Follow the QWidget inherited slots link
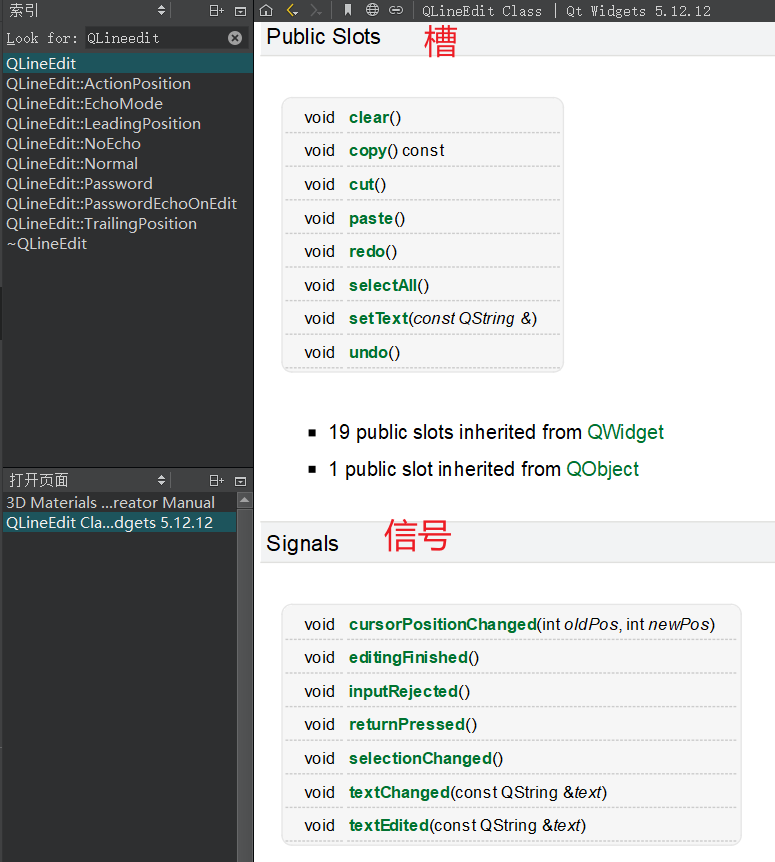This screenshot has width=775, height=862. 625,432
